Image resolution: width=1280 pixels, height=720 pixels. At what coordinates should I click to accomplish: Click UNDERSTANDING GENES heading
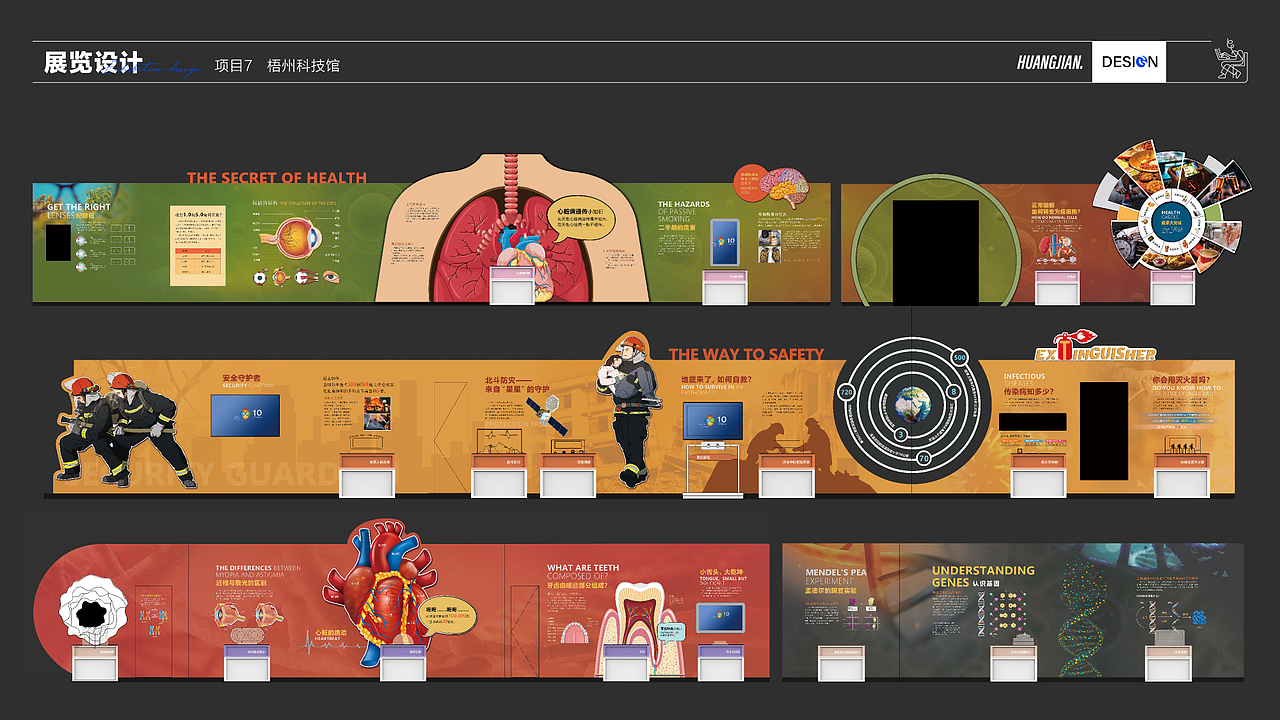coord(983,576)
